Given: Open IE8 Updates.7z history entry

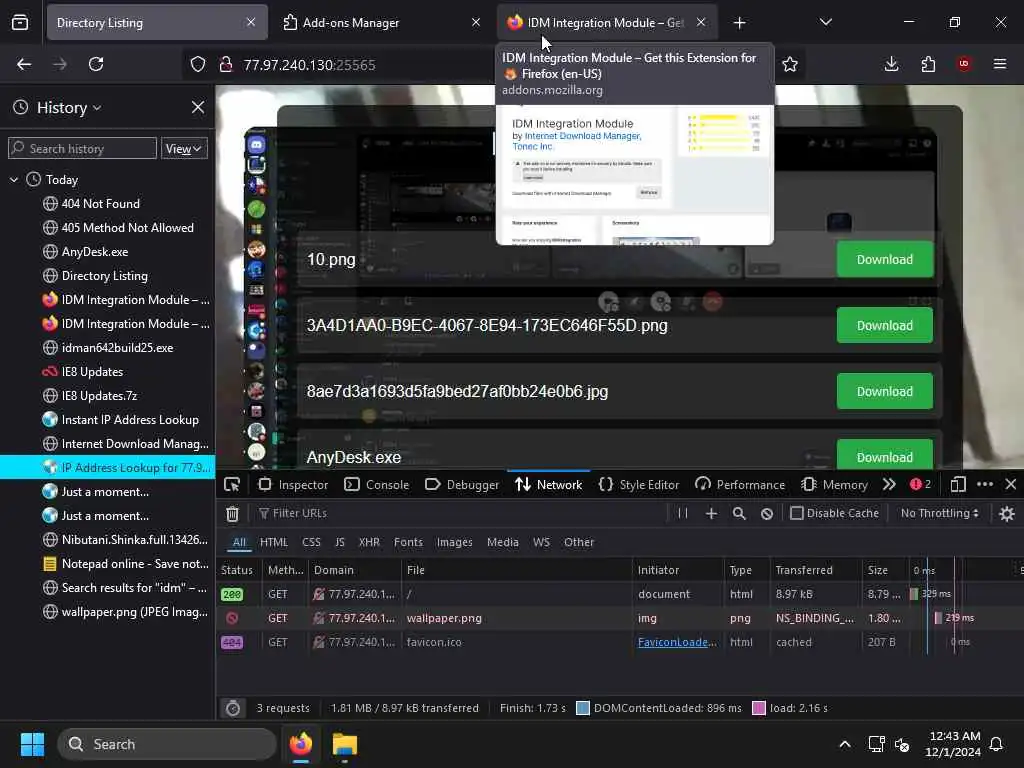Looking at the screenshot, I should (x=99, y=396).
